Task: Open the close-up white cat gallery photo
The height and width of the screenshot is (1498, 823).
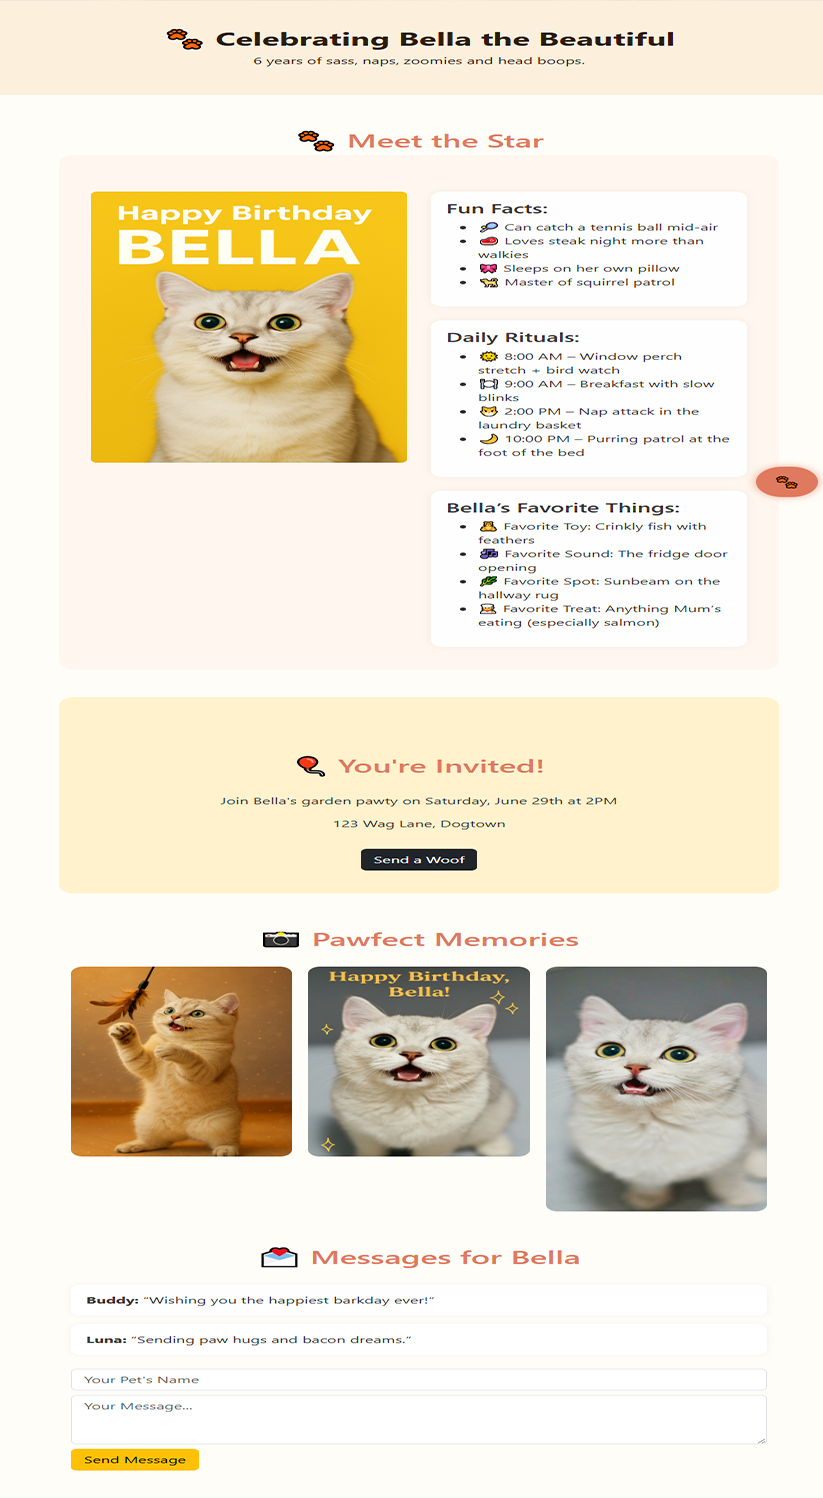Action: (x=656, y=1089)
